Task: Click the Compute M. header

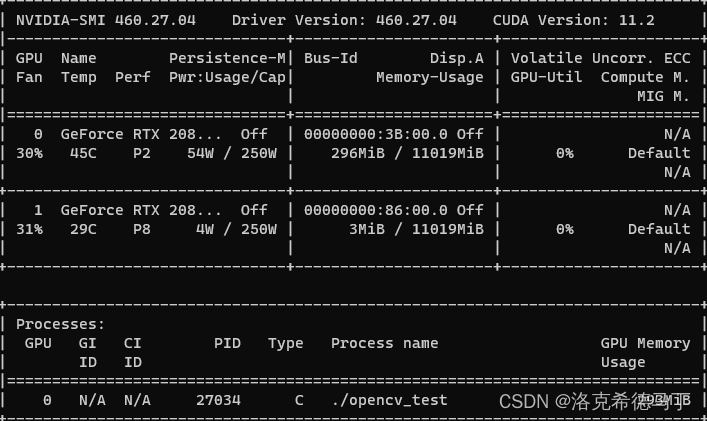Action: (x=645, y=78)
